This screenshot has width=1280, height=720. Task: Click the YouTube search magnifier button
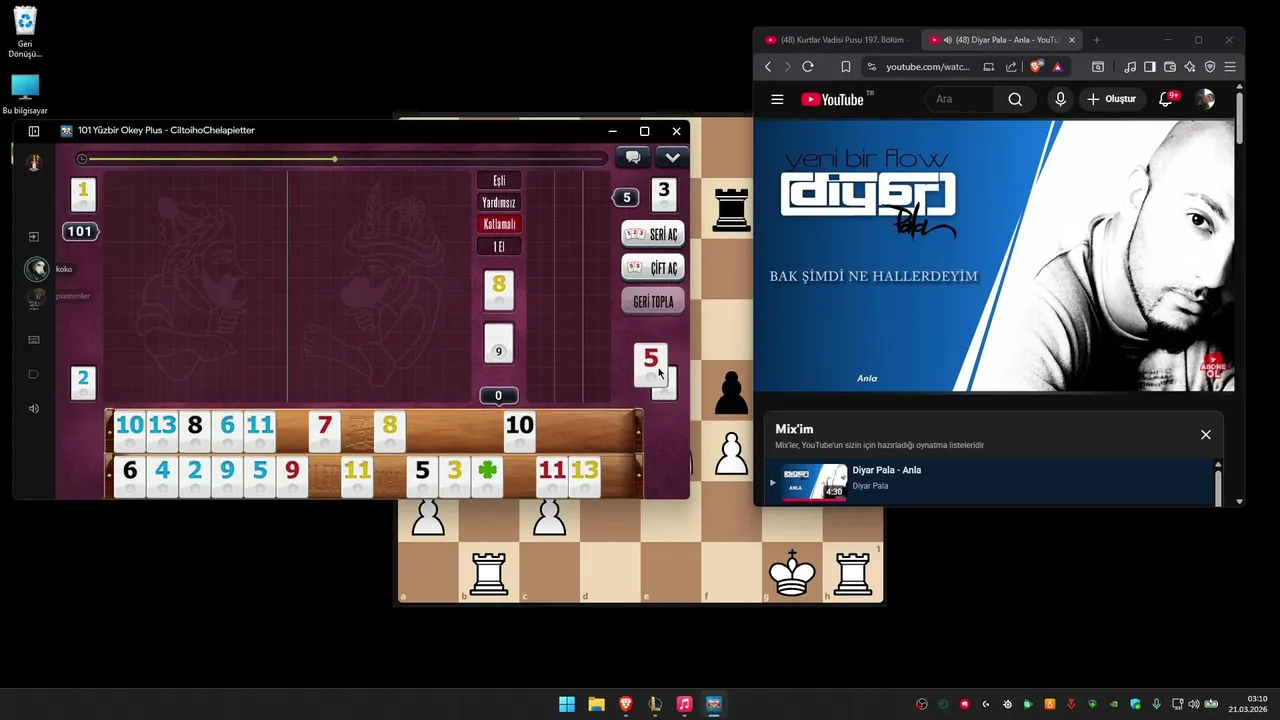pos(1015,99)
